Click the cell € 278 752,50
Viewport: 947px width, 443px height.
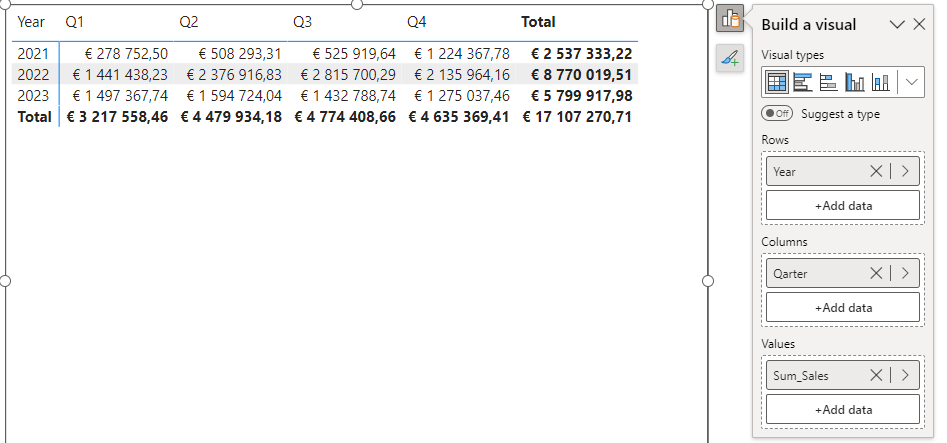point(126,54)
